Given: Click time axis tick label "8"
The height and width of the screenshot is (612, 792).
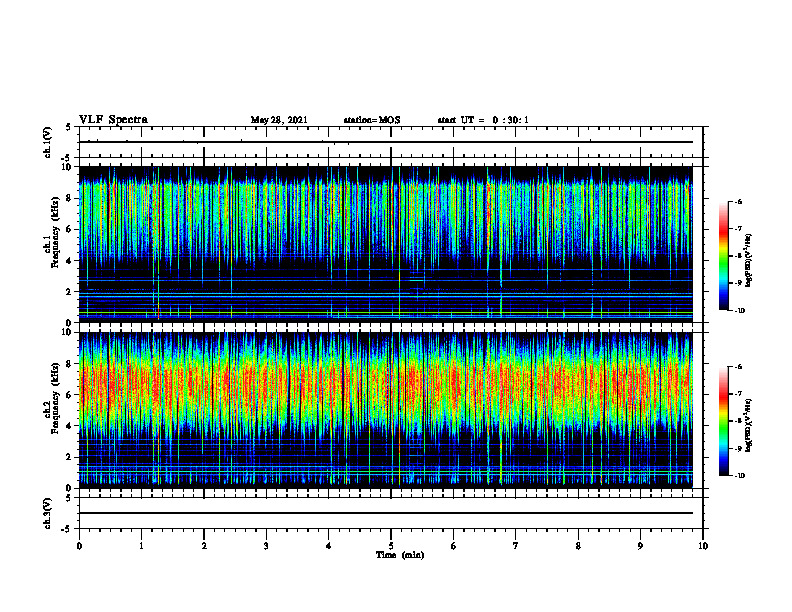Looking at the screenshot, I should 578,546.
